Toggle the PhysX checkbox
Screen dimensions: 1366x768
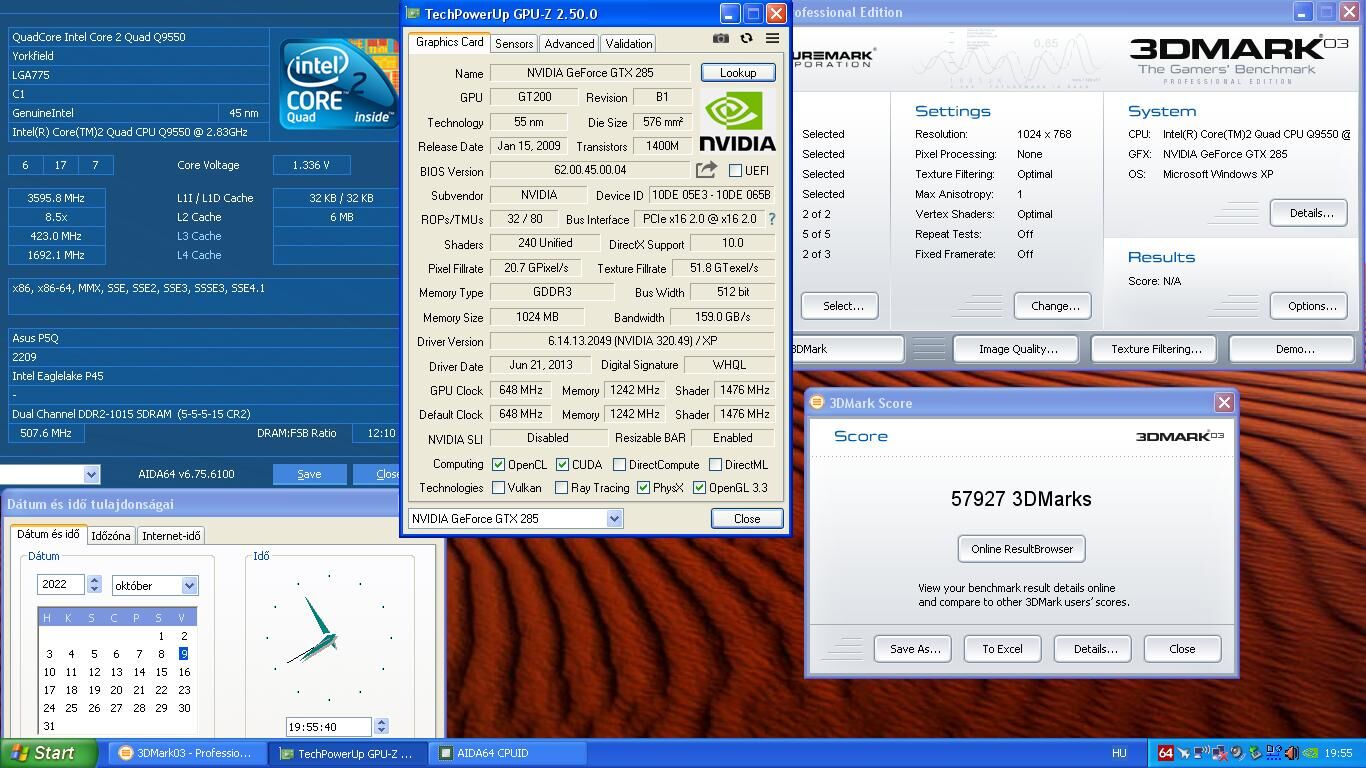pyautogui.click(x=643, y=488)
